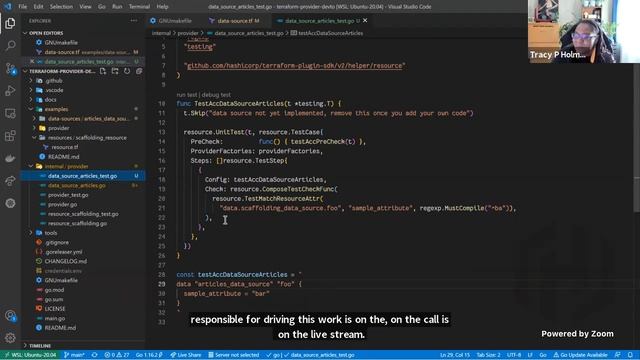This screenshot has width=640, height=360.
Task: Click Ln 29, Col 15 cursor position
Action: click(x=455, y=355)
